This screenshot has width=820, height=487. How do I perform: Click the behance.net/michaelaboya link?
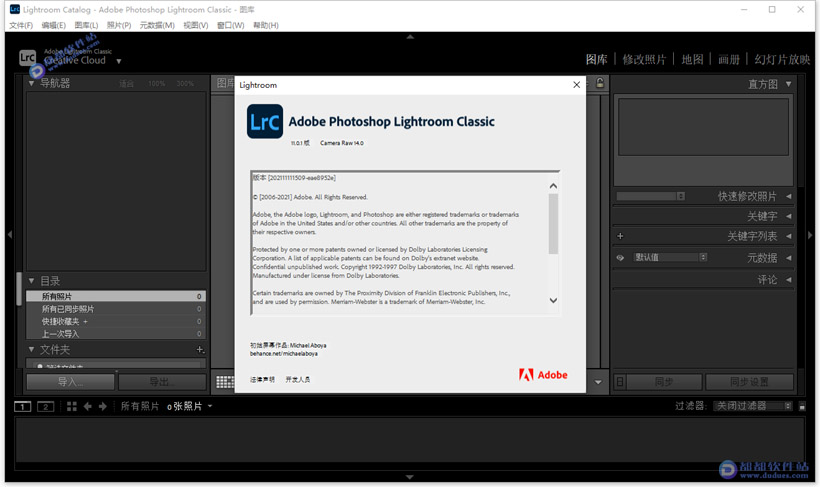click(x=283, y=354)
